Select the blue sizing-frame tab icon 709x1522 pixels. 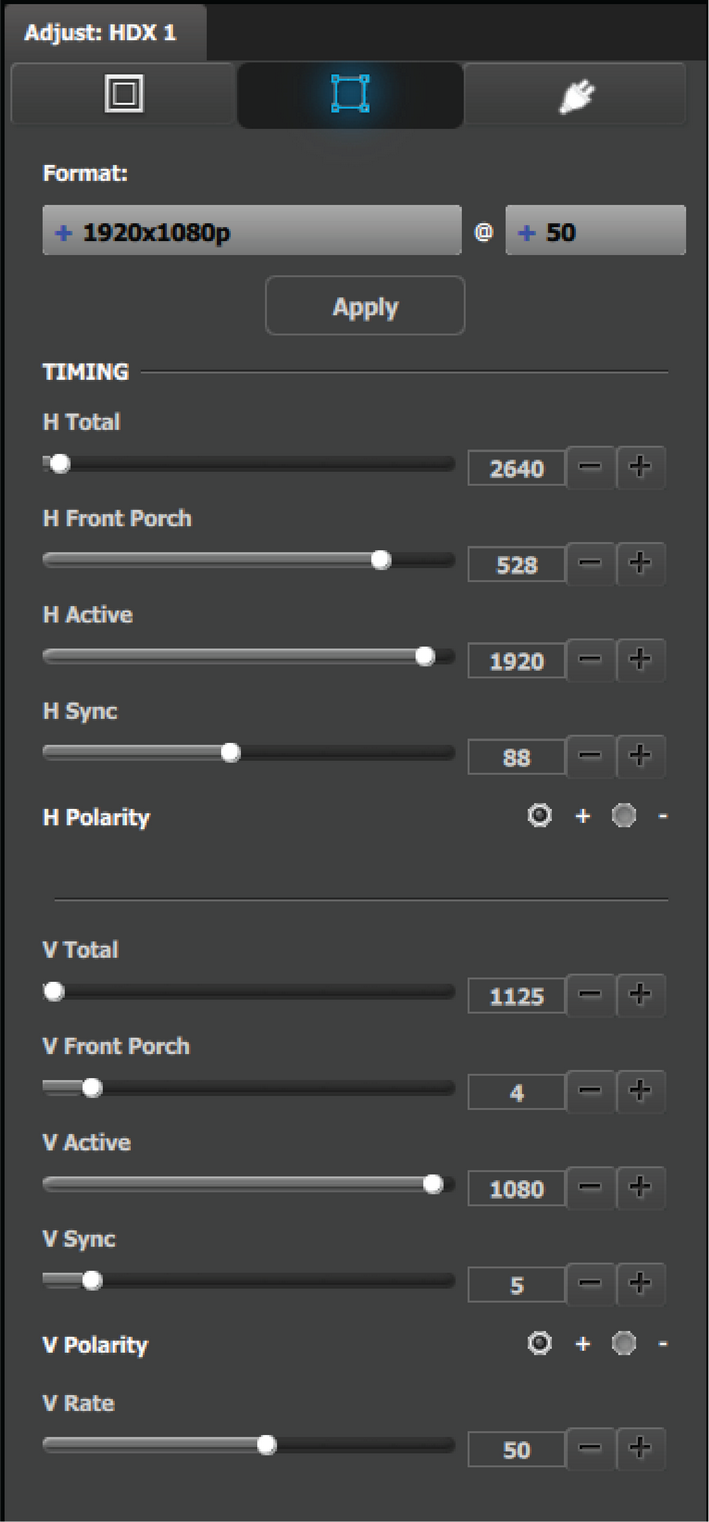(350, 95)
